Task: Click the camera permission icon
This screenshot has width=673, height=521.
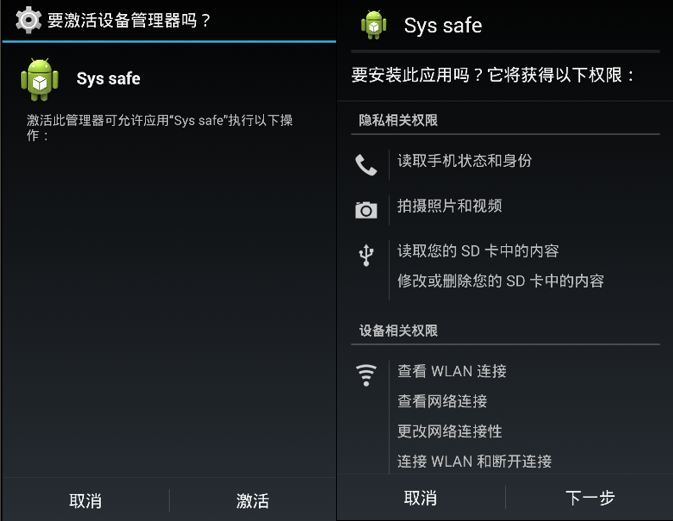Action: click(366, 209)
